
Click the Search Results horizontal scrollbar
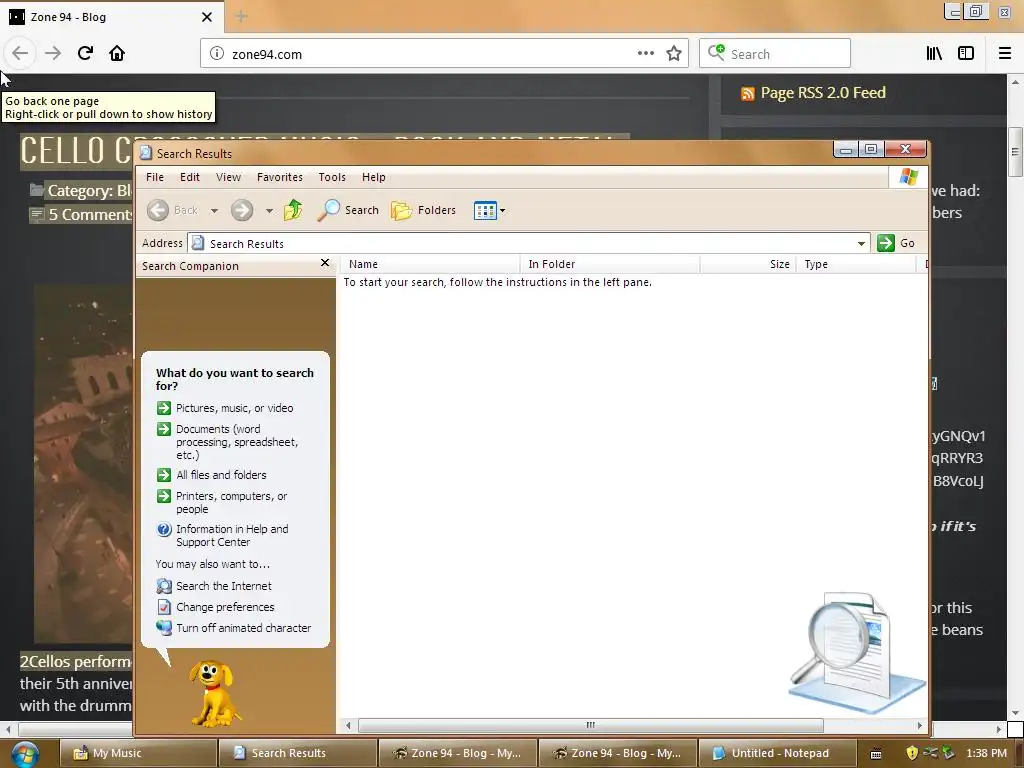click(x=590, y=725)
